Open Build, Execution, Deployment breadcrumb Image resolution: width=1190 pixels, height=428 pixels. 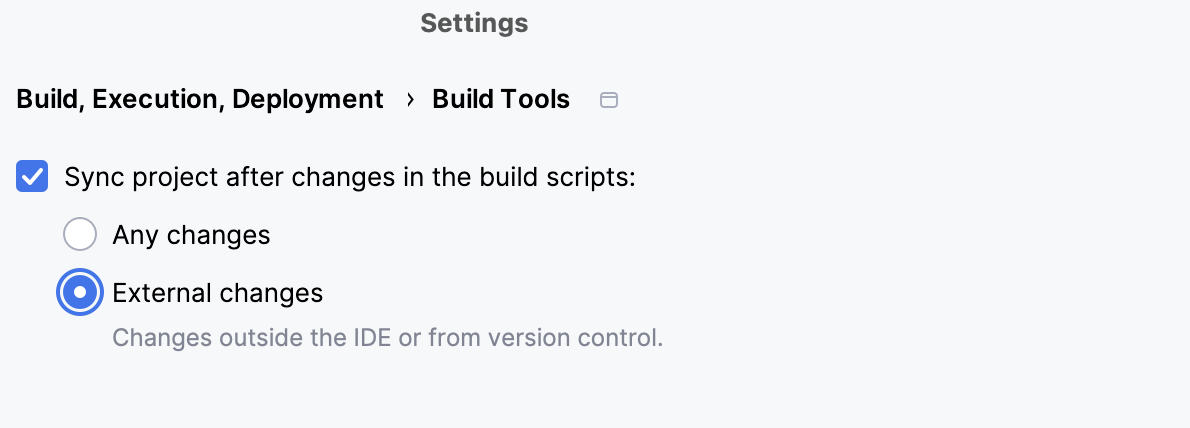pos(200,100)
